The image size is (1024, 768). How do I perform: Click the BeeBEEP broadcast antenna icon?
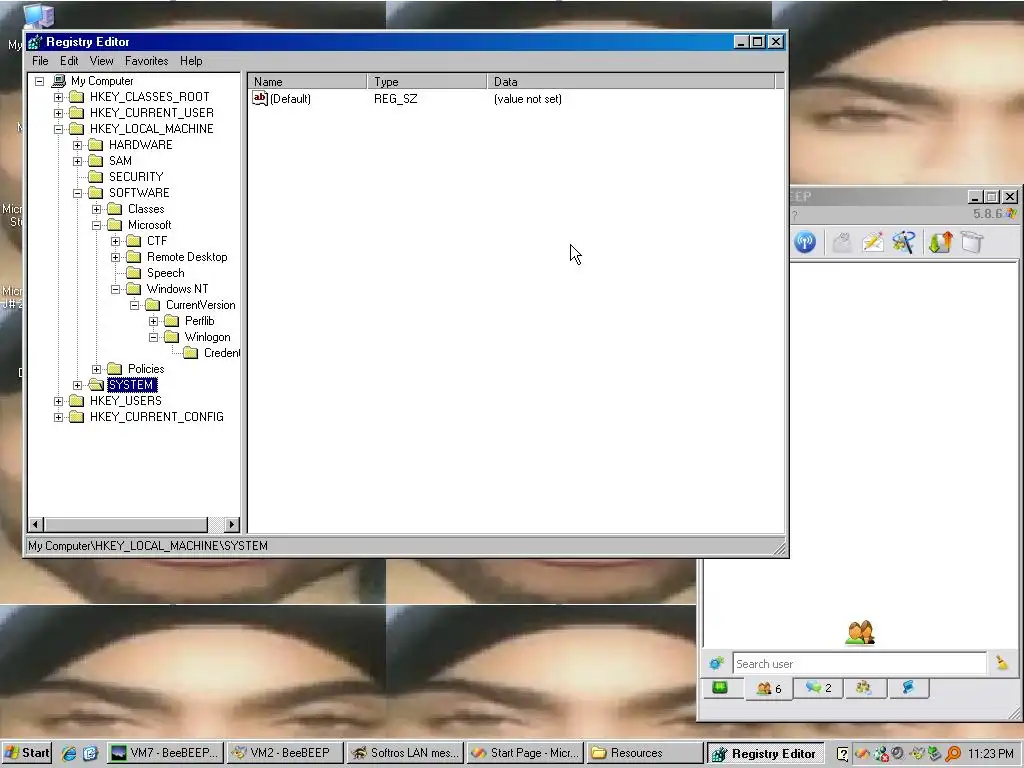pyautogui.click(x=805, y=242)
